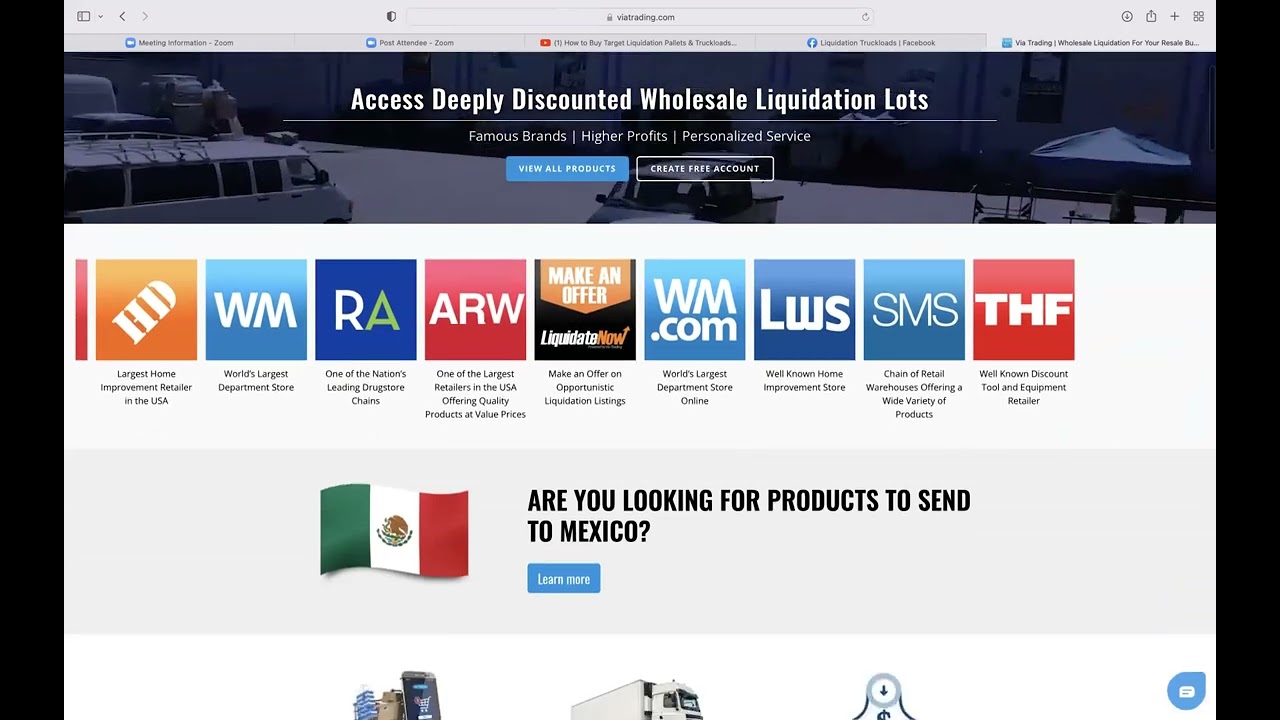
Task: Show the tab overview grid icon
Action: (1198, 16)
